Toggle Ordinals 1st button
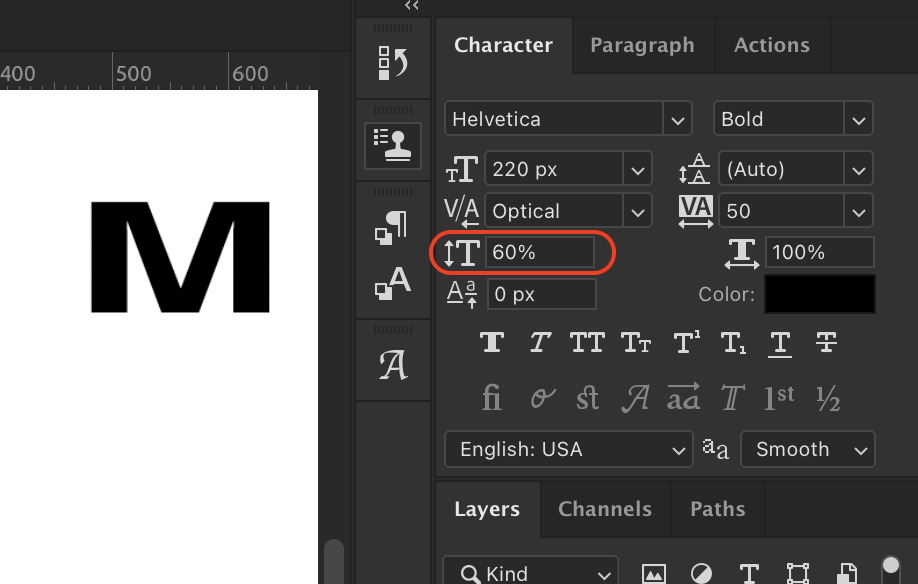The width and height of the screenshot is (918, 584). click(779, 399)
